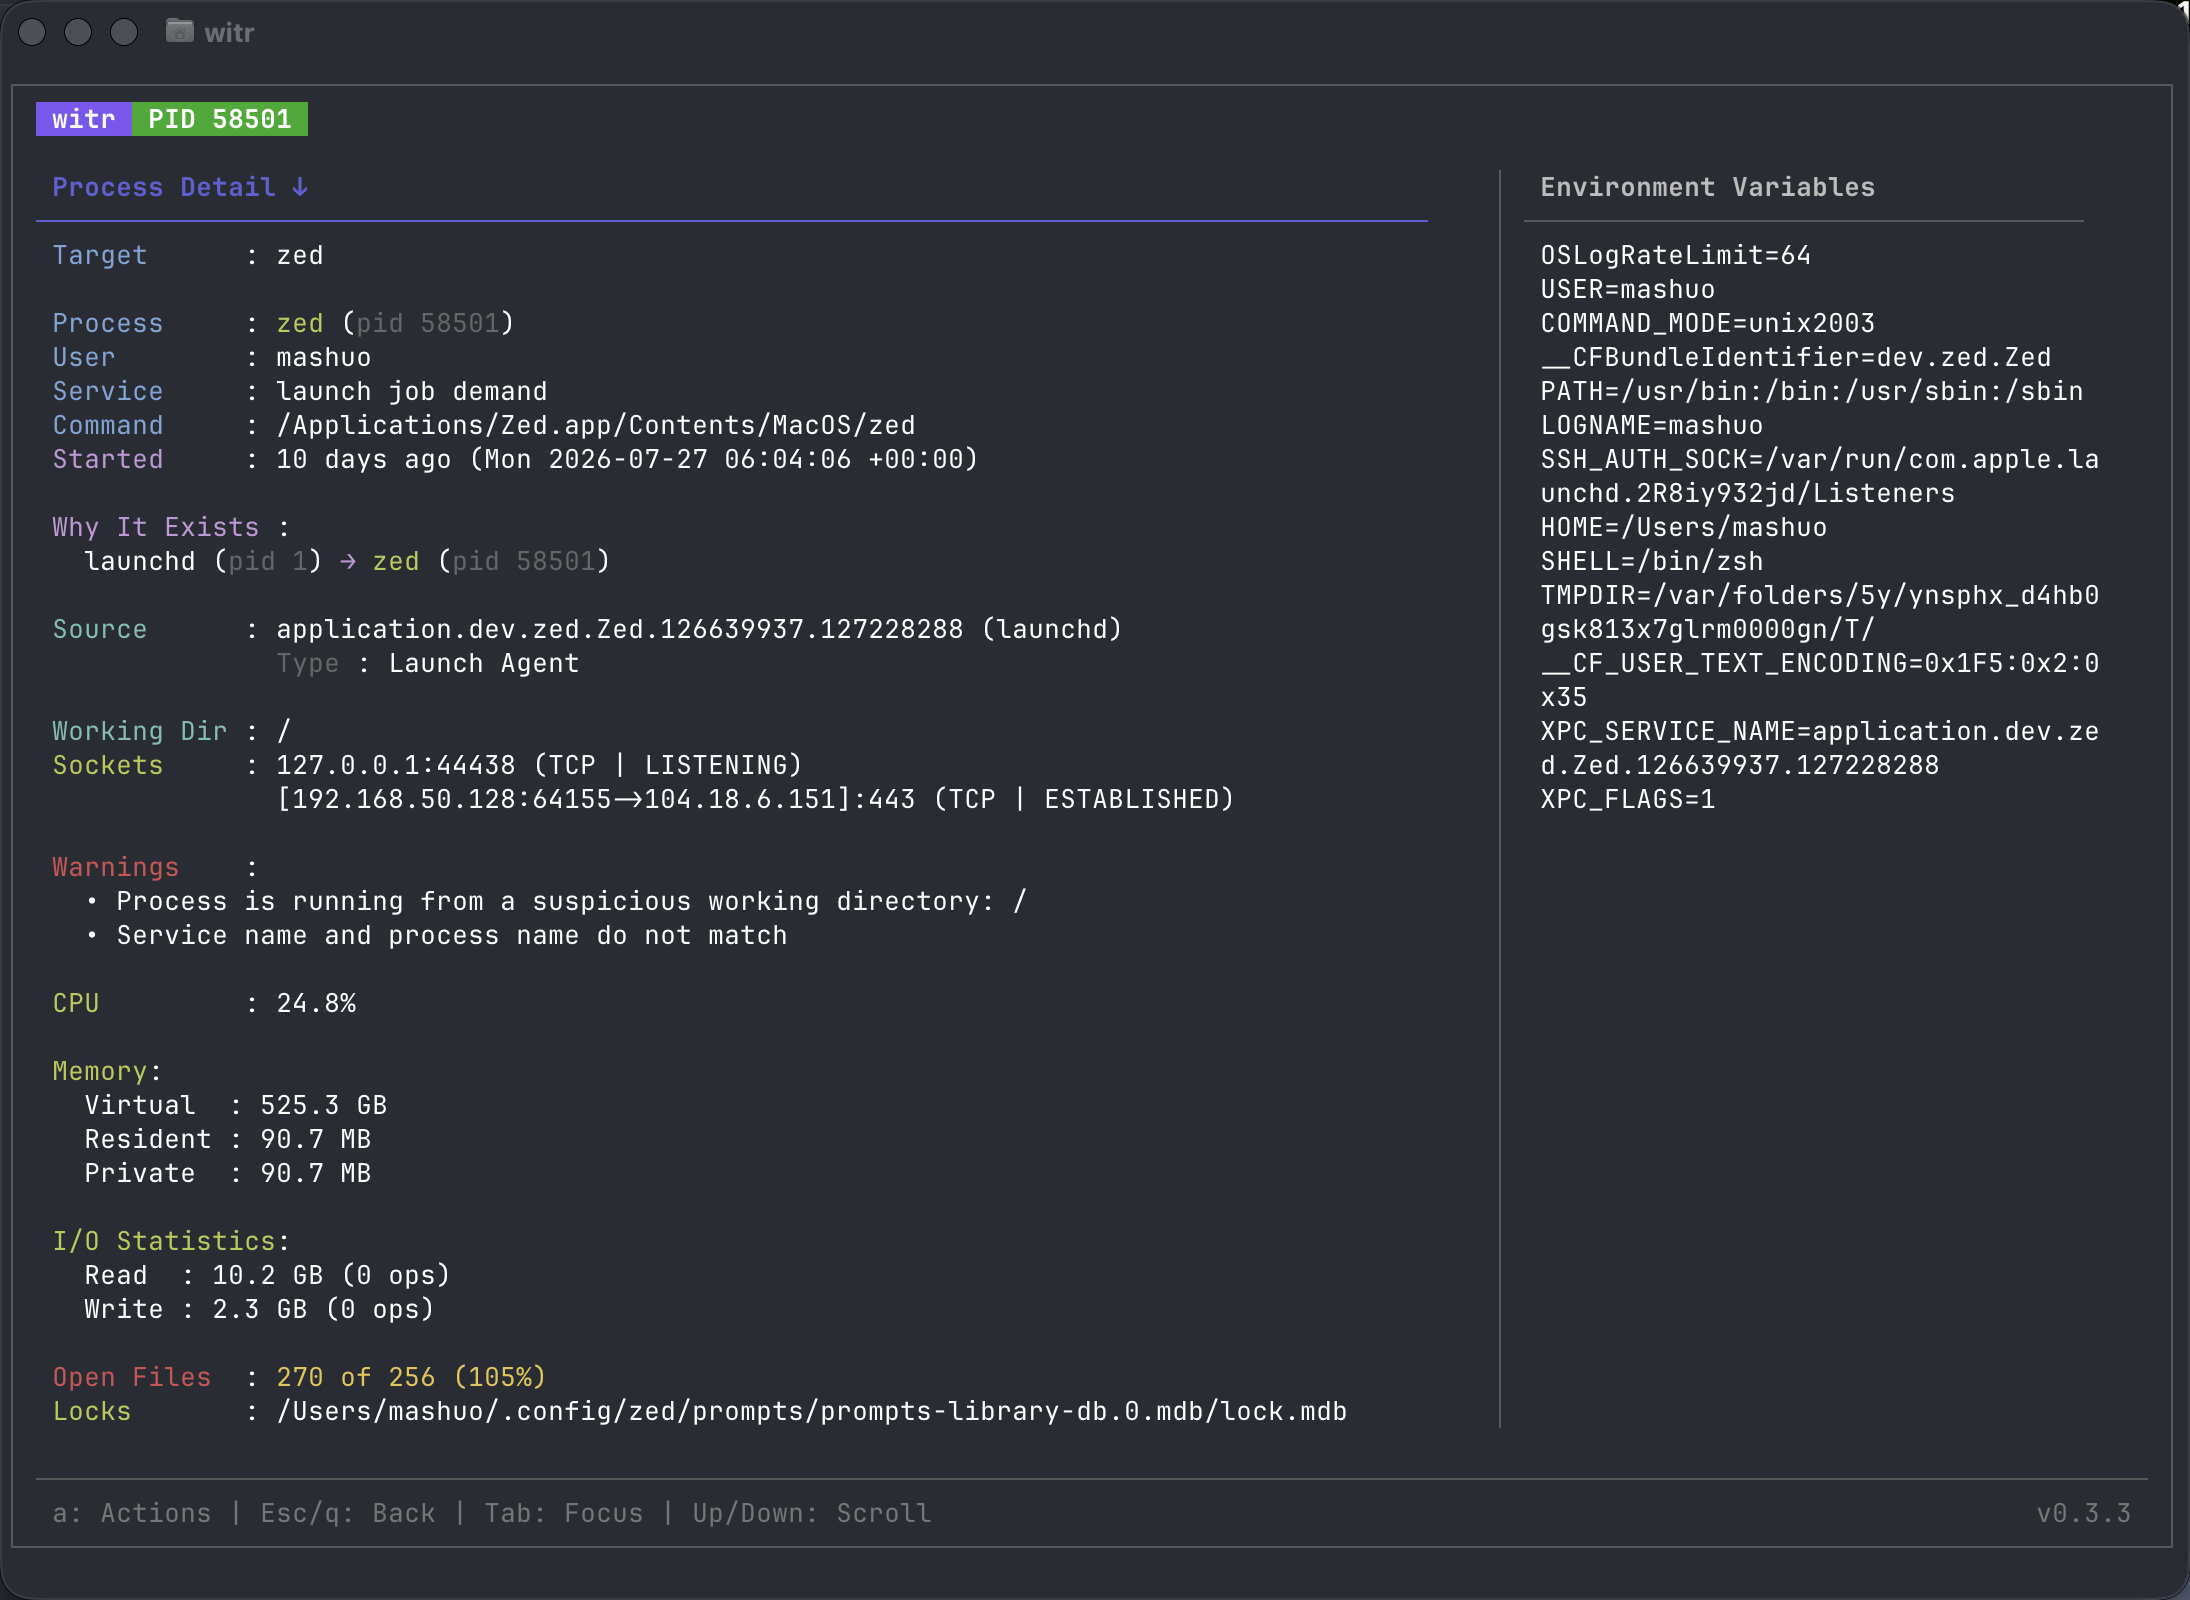Click the OSLogRateLimit=64 variable

(x=1676, y=255)
